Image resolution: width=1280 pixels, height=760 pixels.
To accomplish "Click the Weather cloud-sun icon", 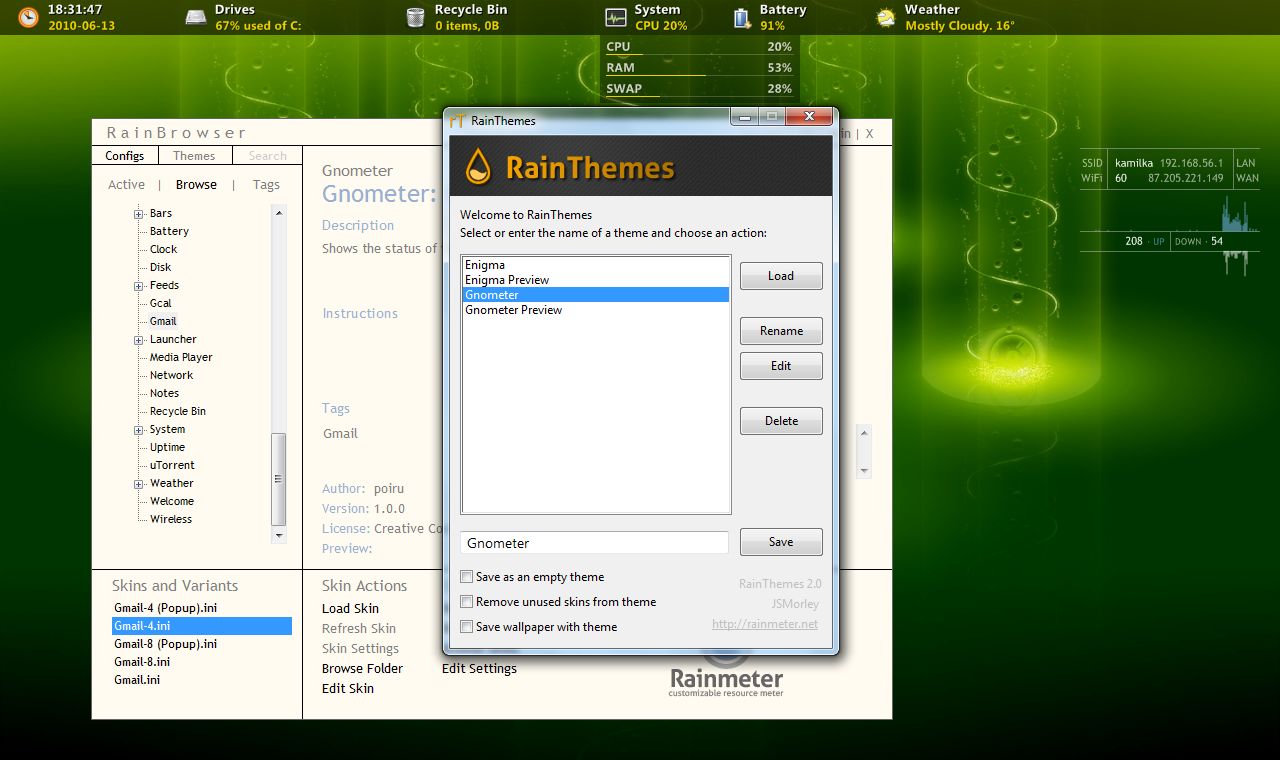I will click(x=886, y=17).
